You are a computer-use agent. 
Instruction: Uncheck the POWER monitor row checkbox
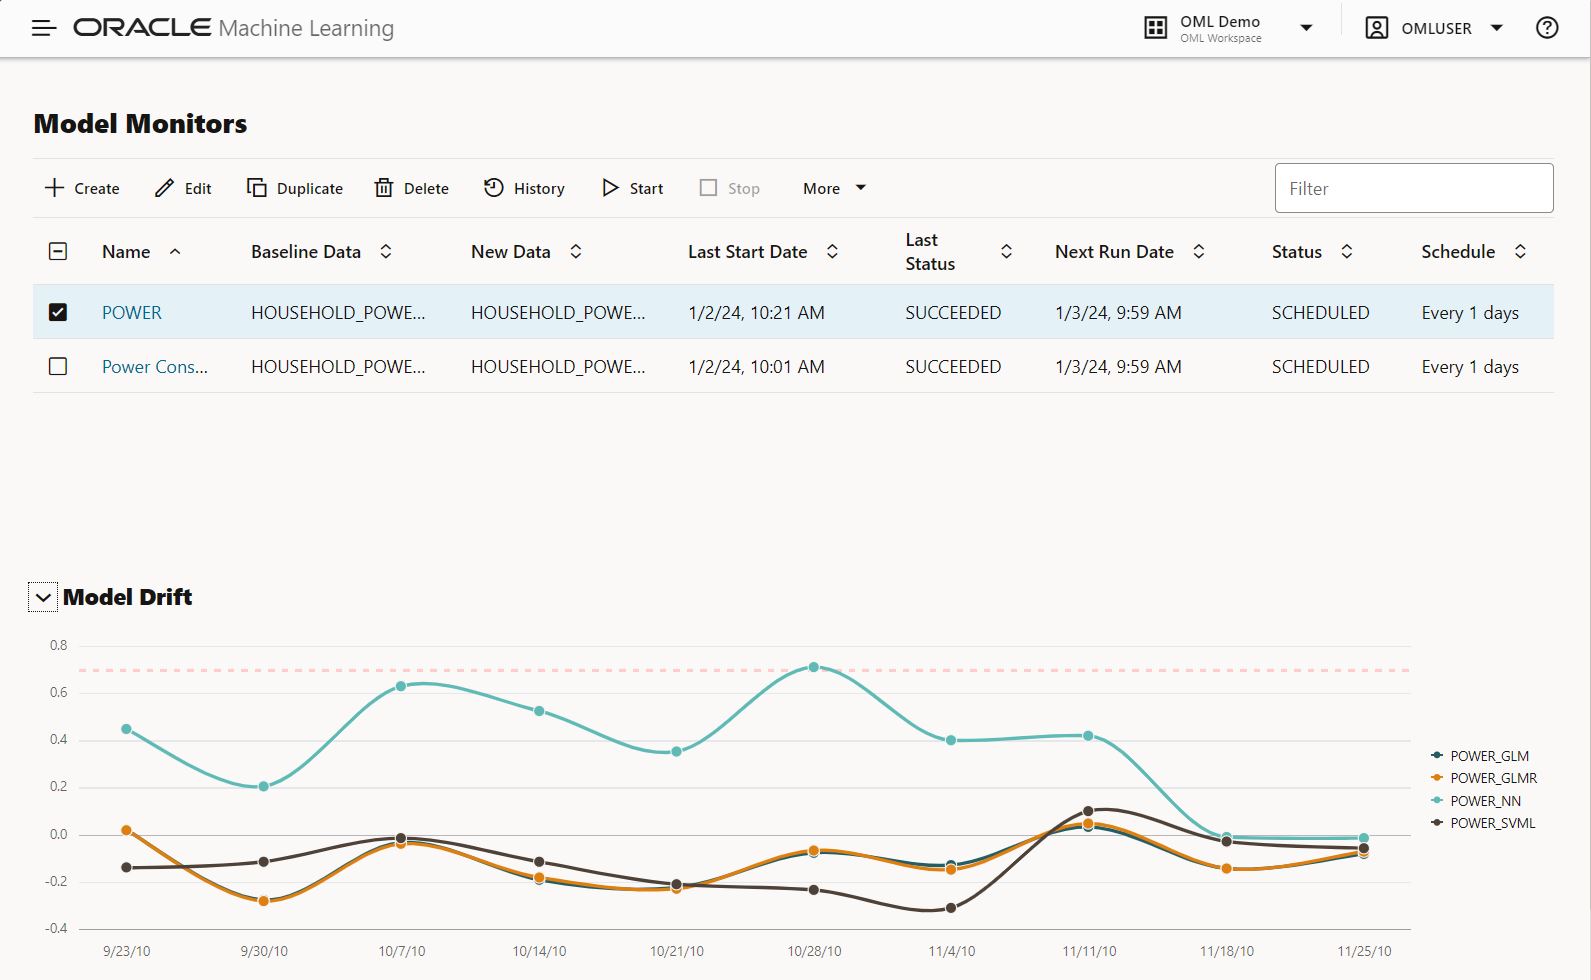(58, 312)
